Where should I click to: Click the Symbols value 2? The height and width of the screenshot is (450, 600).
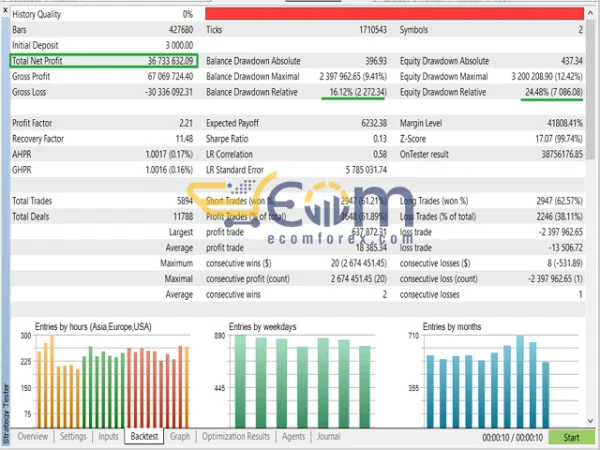point(580,30)
